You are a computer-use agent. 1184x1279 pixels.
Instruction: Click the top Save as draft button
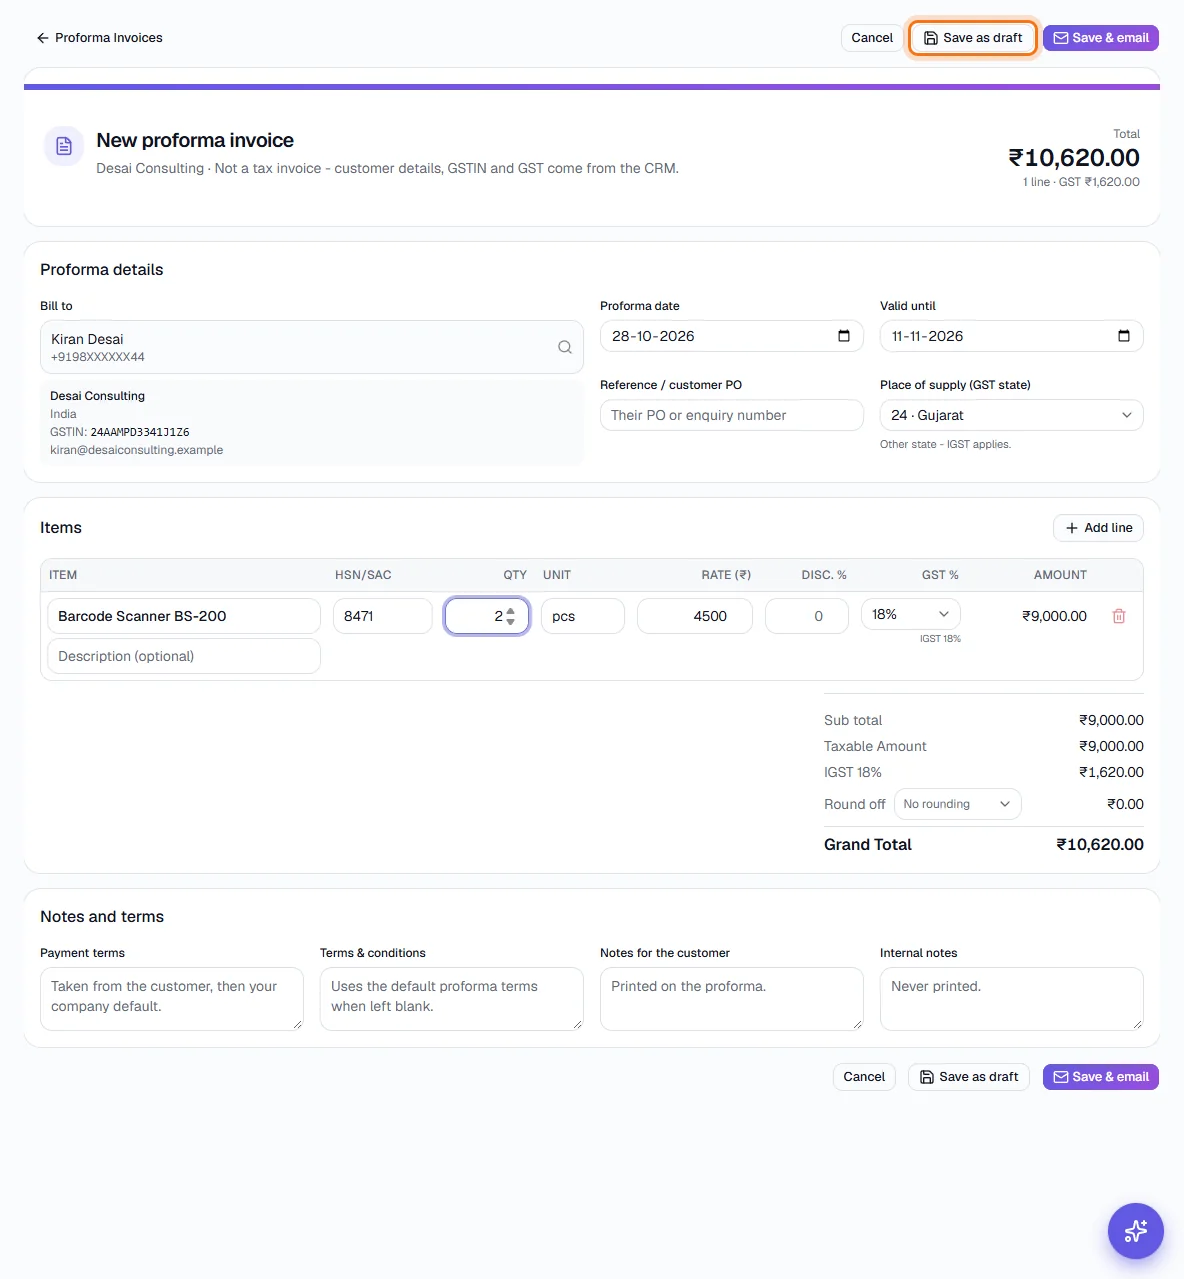[x=973, y=38]
